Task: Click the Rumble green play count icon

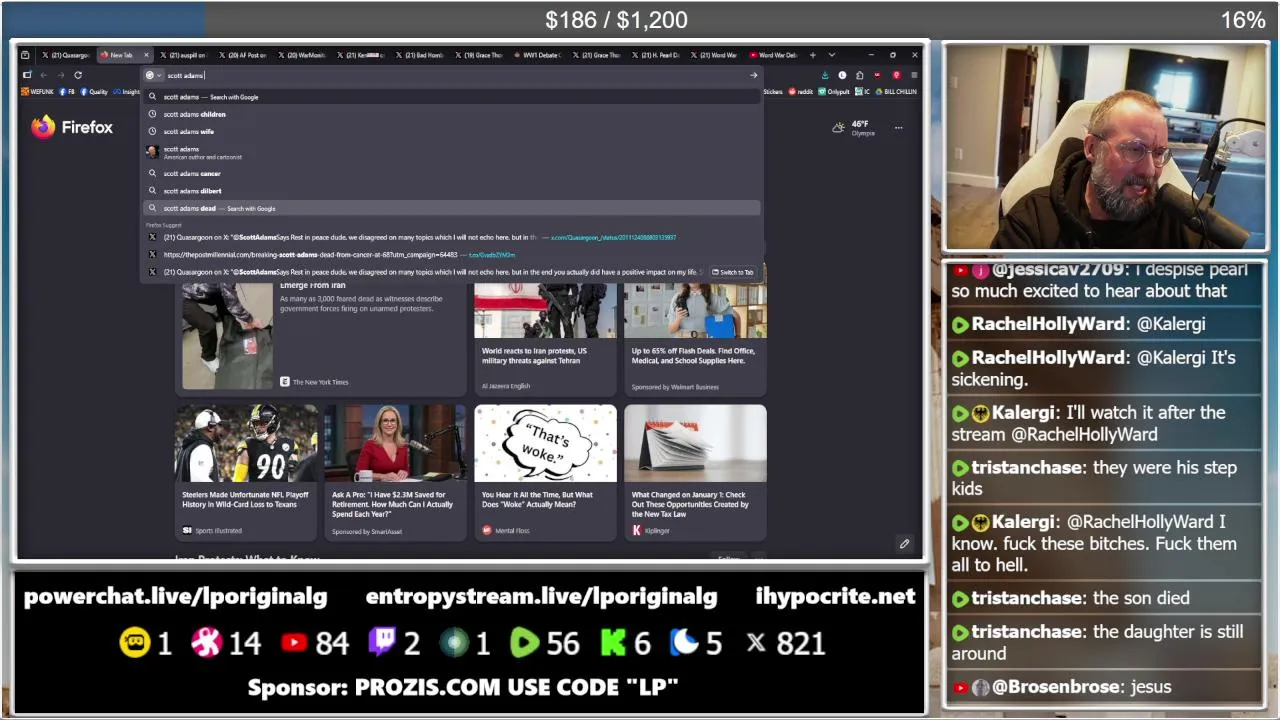Action: point(524,643)
